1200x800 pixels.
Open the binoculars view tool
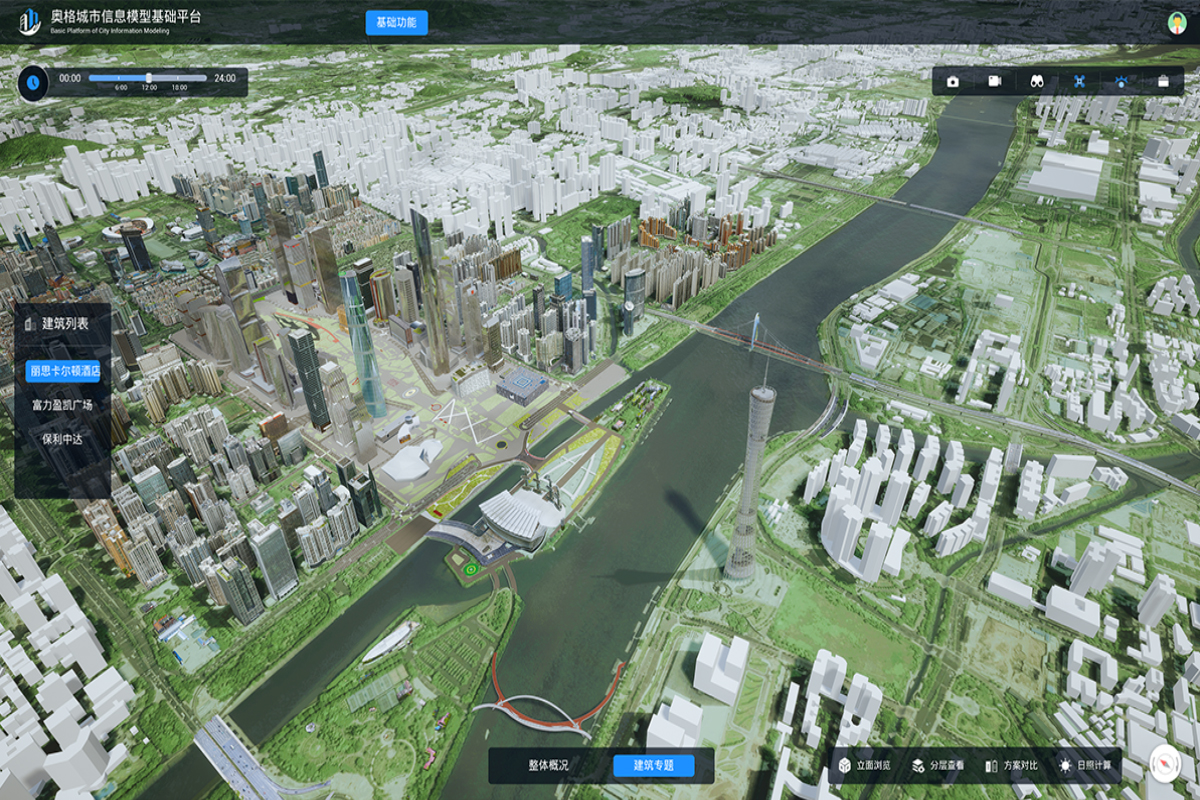1037,81
